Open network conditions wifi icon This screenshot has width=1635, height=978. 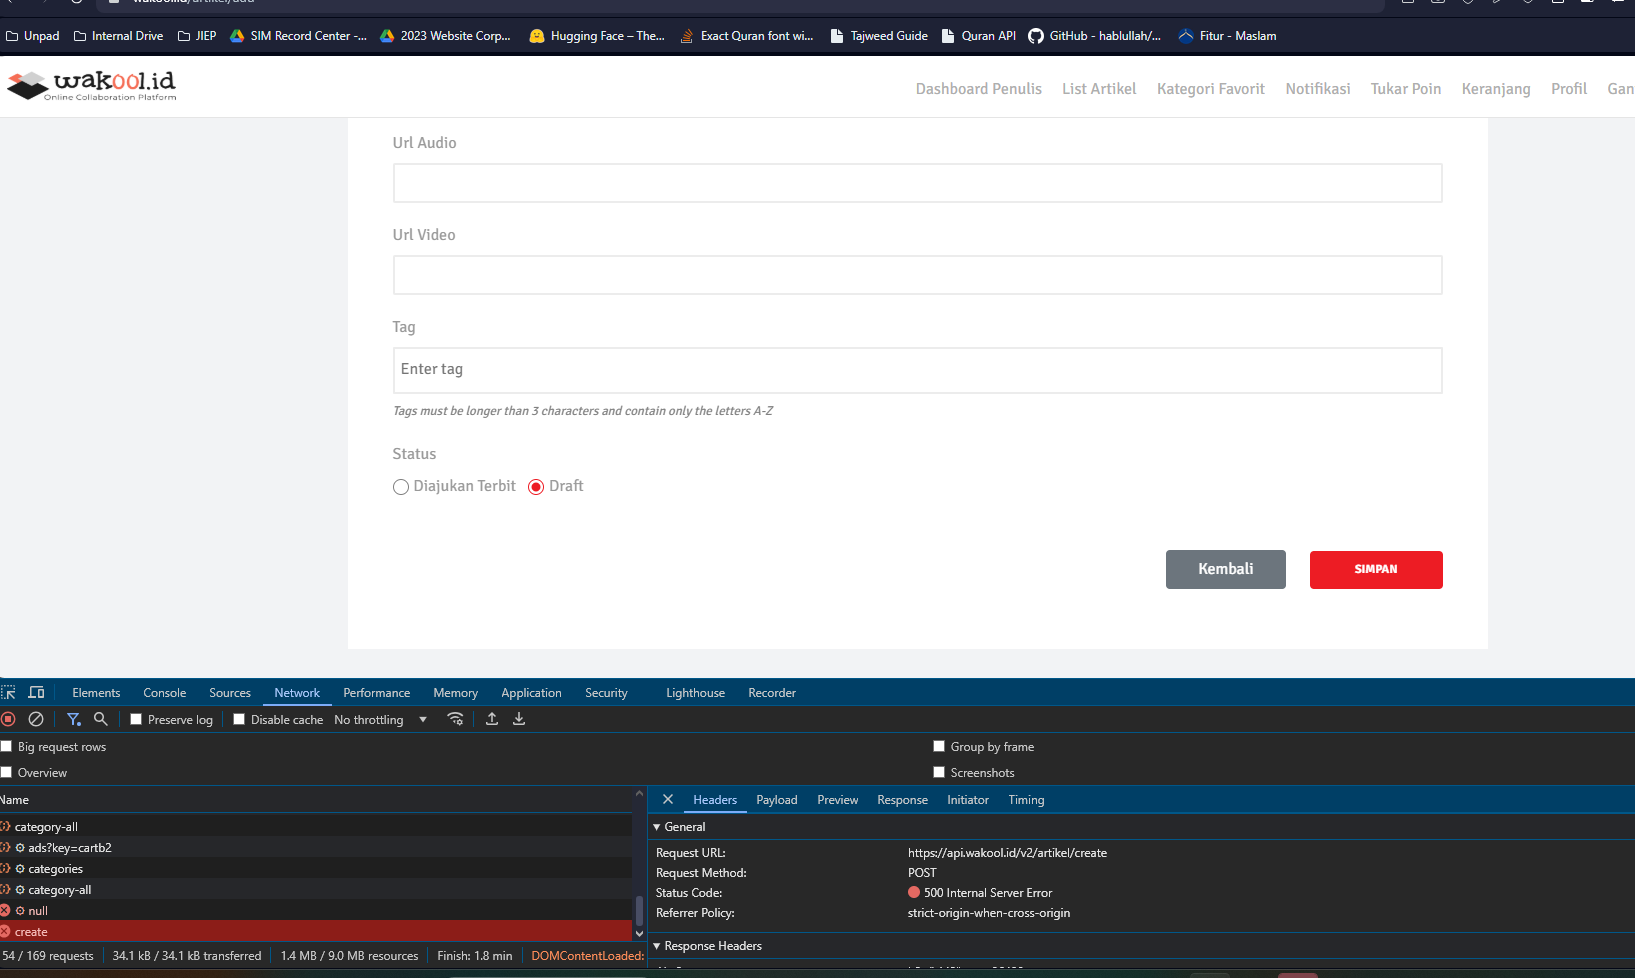455,719
